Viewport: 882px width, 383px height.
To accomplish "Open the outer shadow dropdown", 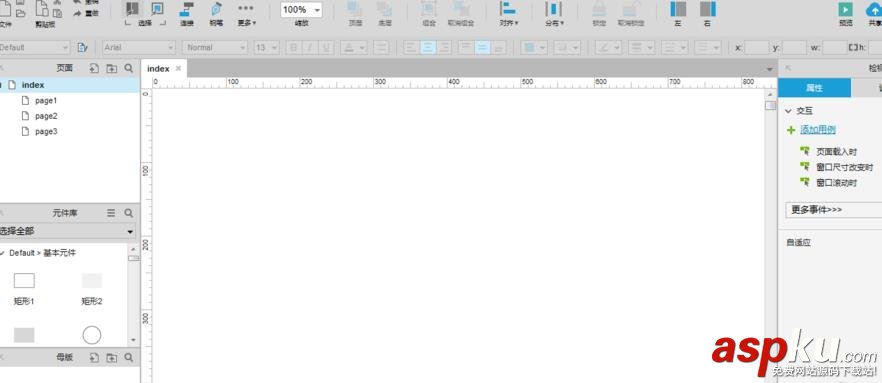I will pos(566,48).
